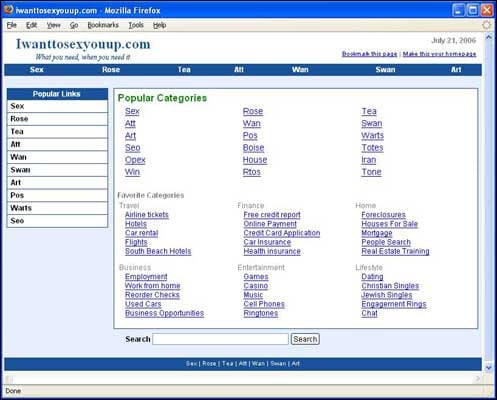Click the Search button
The height and width of the screenshot is (400, 497).
305,339
